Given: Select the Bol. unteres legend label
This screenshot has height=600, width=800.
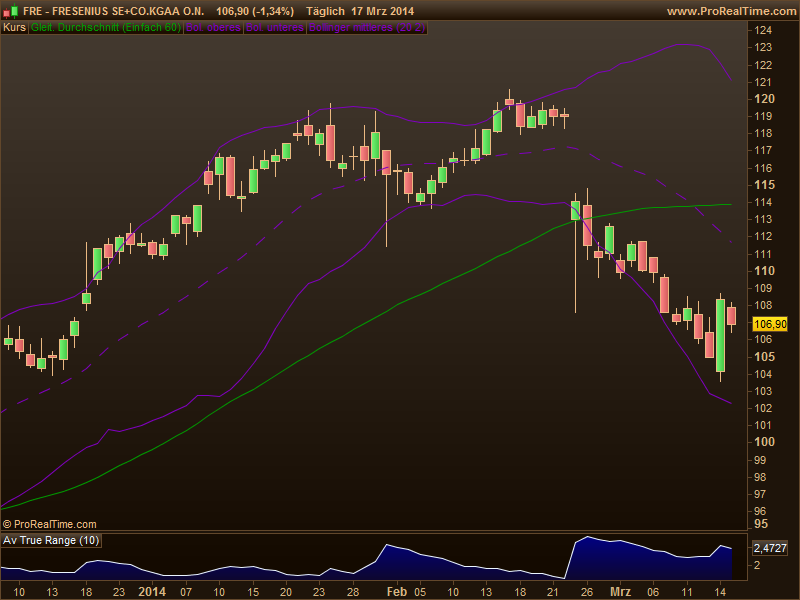Looking at the screenshot, I should [x=274, y=28].
